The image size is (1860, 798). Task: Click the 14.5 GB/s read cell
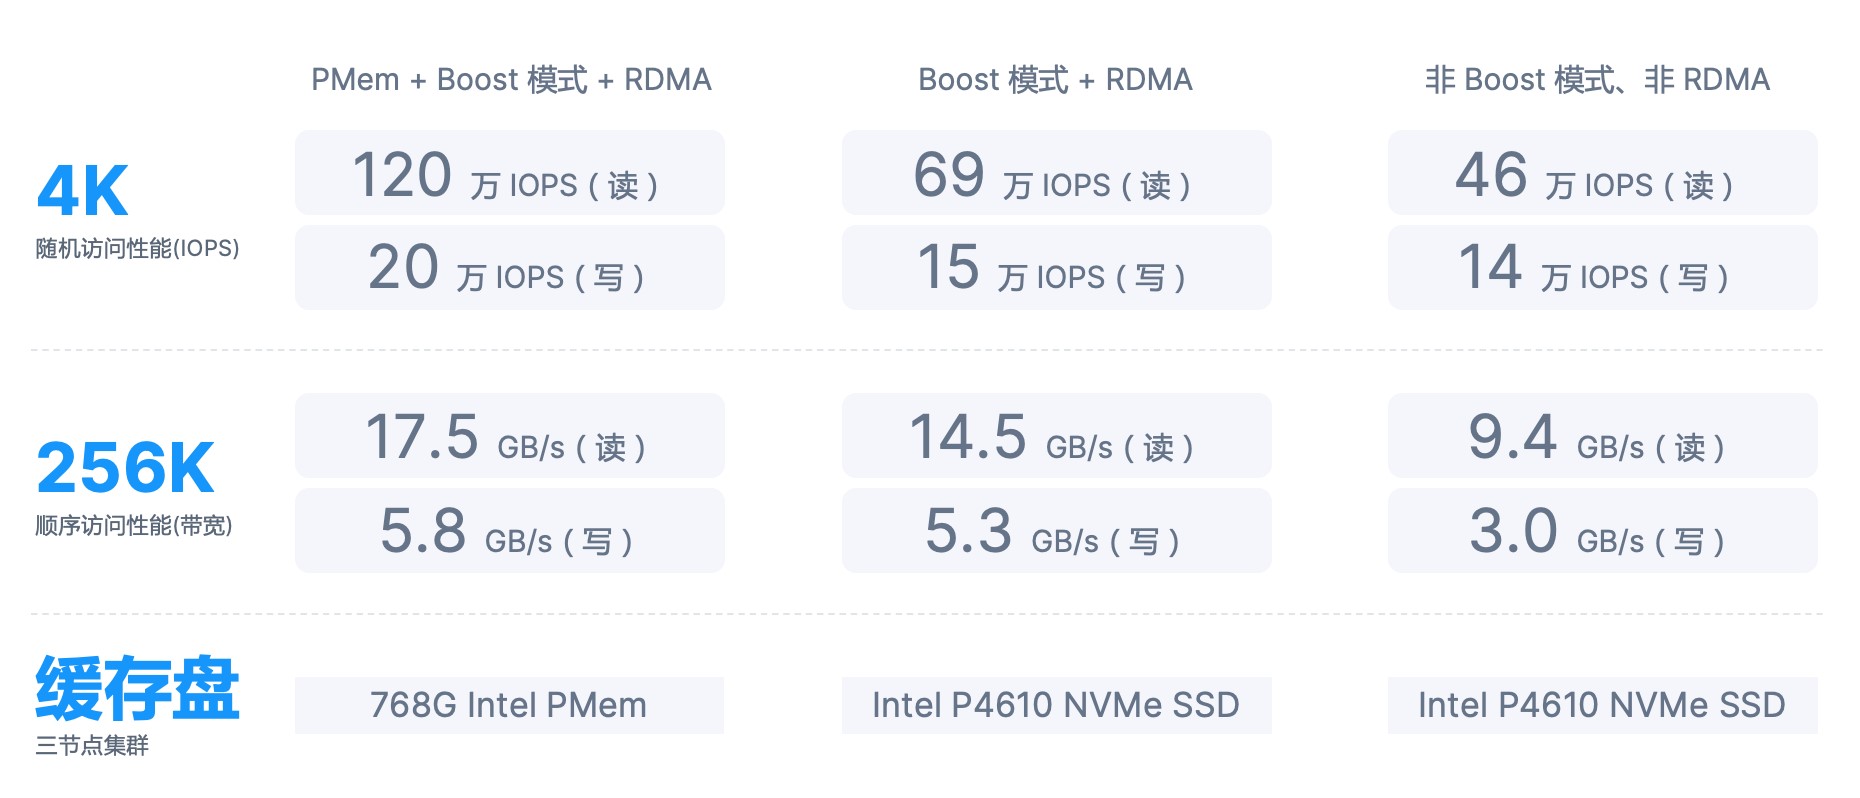[x=1056, y=436]
